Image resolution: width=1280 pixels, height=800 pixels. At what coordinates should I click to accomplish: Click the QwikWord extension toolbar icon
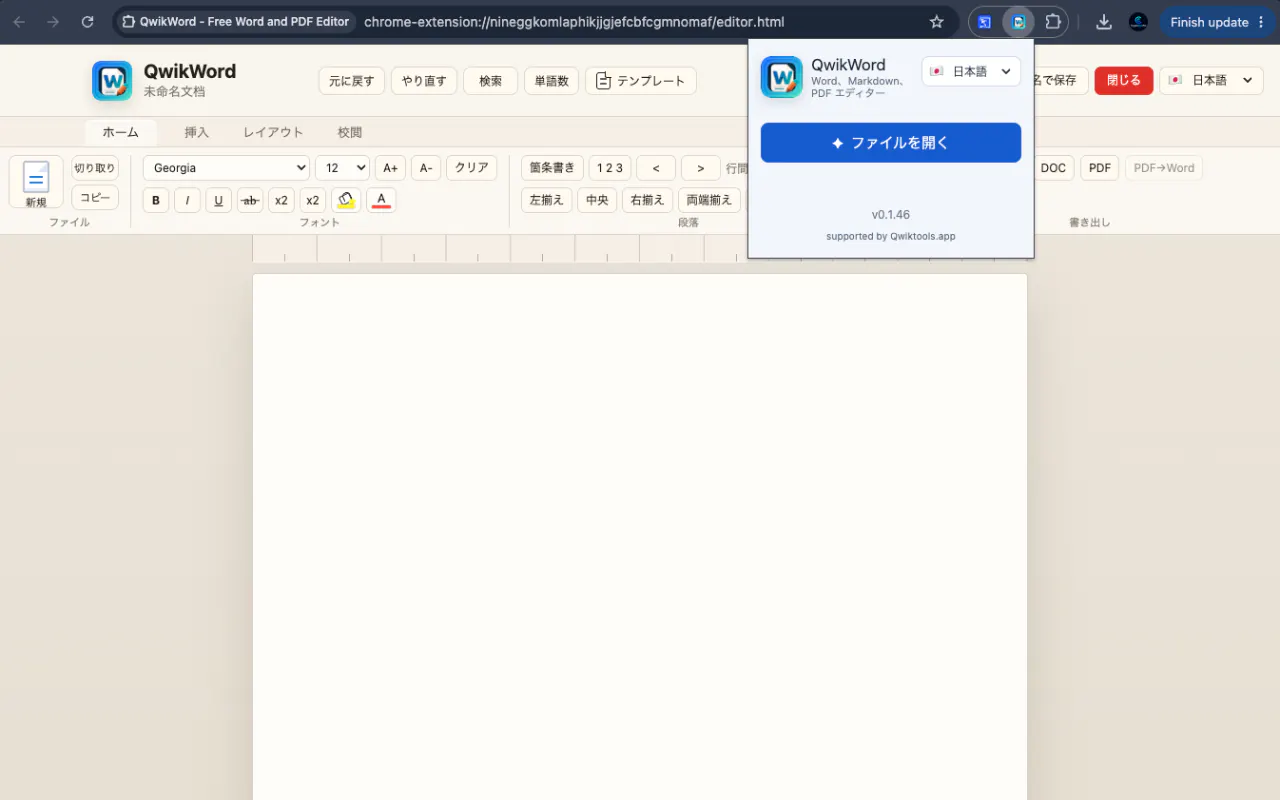click(1018, 22)
